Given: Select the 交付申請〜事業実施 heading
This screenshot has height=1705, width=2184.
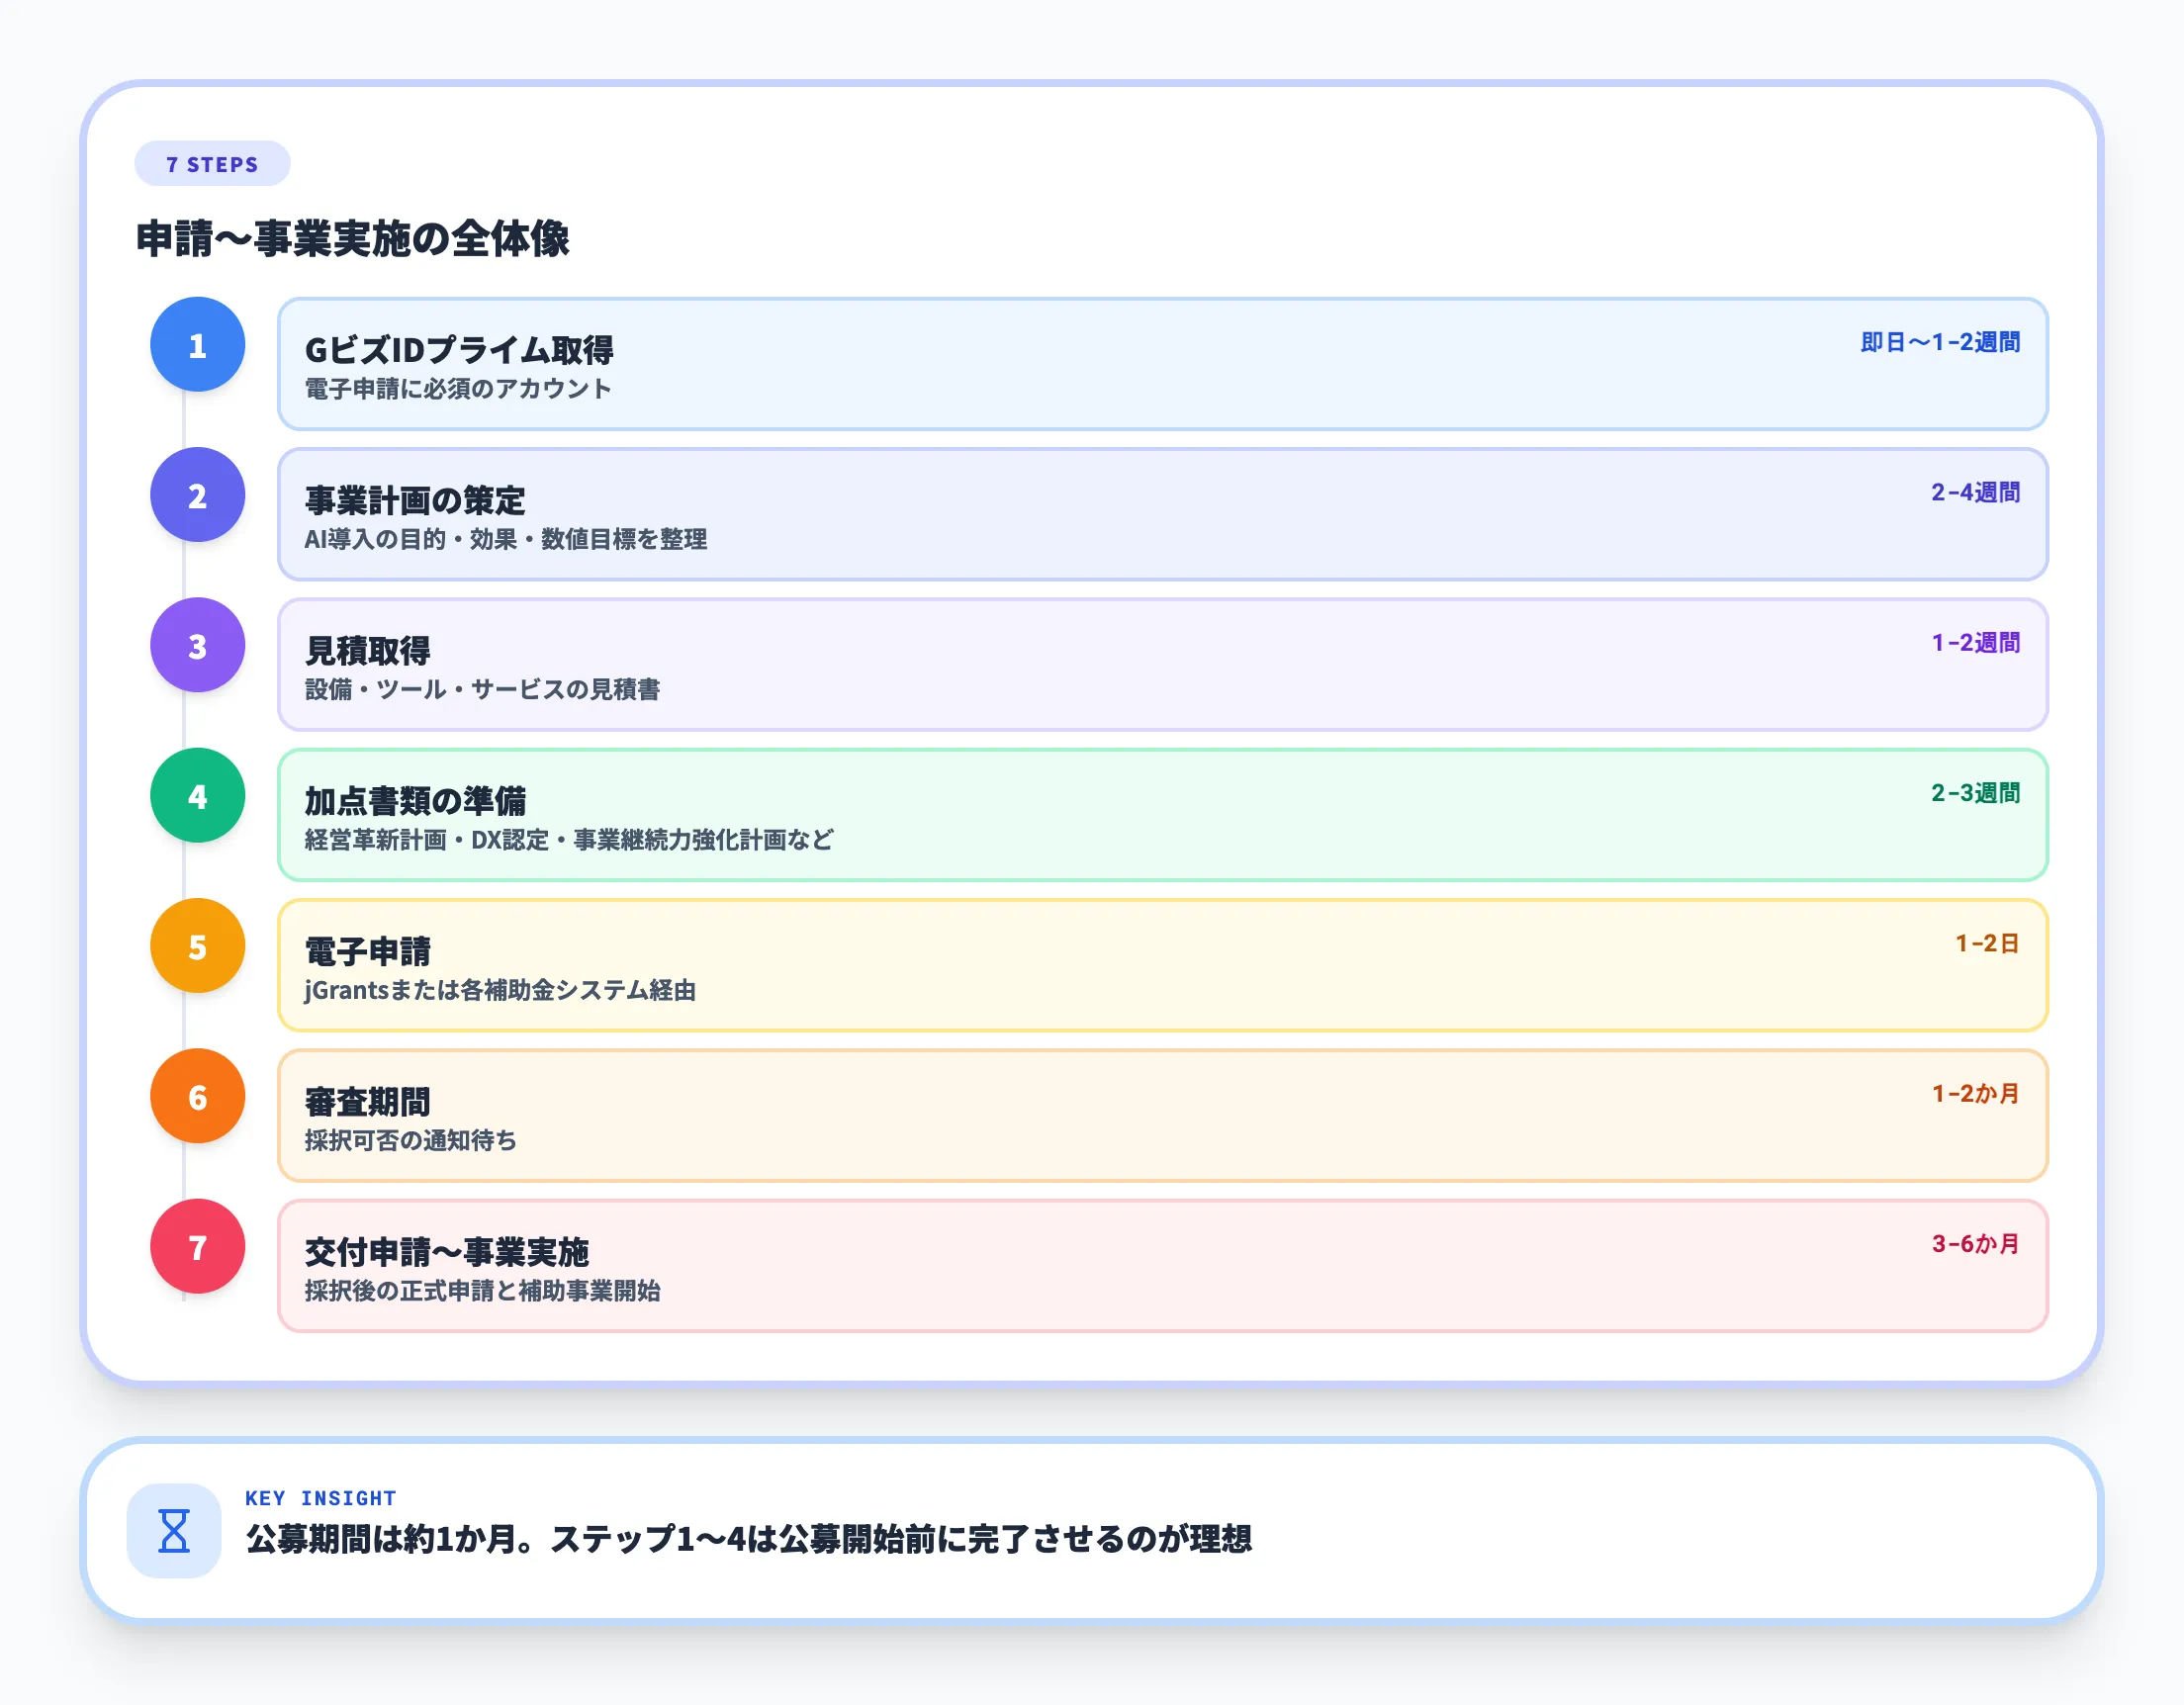Looking at the screenshot, I should point(447,1253).
